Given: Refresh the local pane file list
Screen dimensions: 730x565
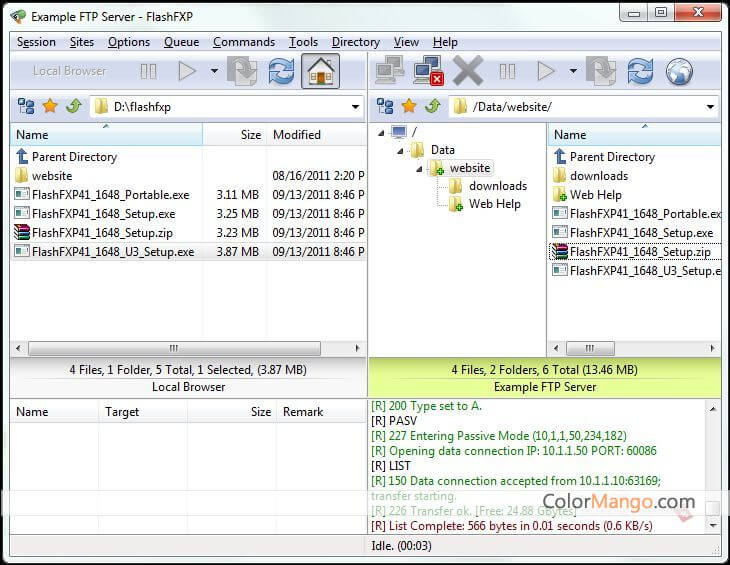Looking at the screenshot, I should (x=282, y=72).
